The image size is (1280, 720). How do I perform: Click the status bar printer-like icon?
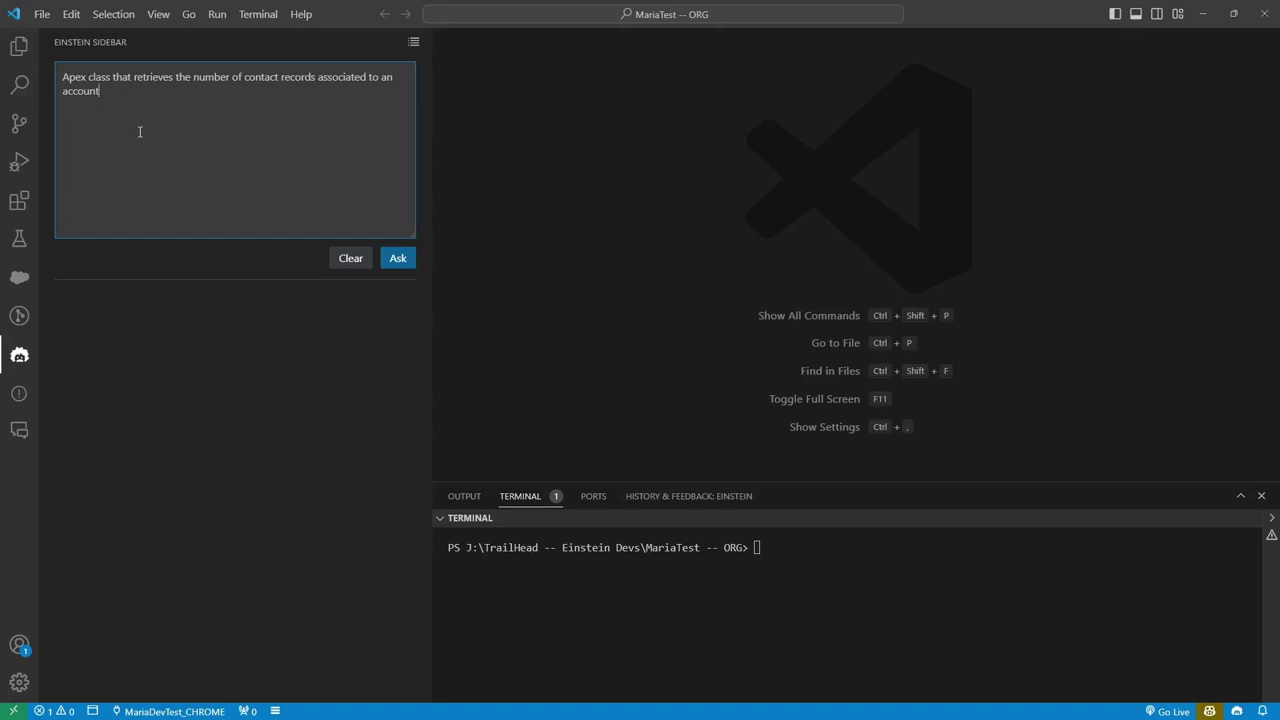(1236, 711)
